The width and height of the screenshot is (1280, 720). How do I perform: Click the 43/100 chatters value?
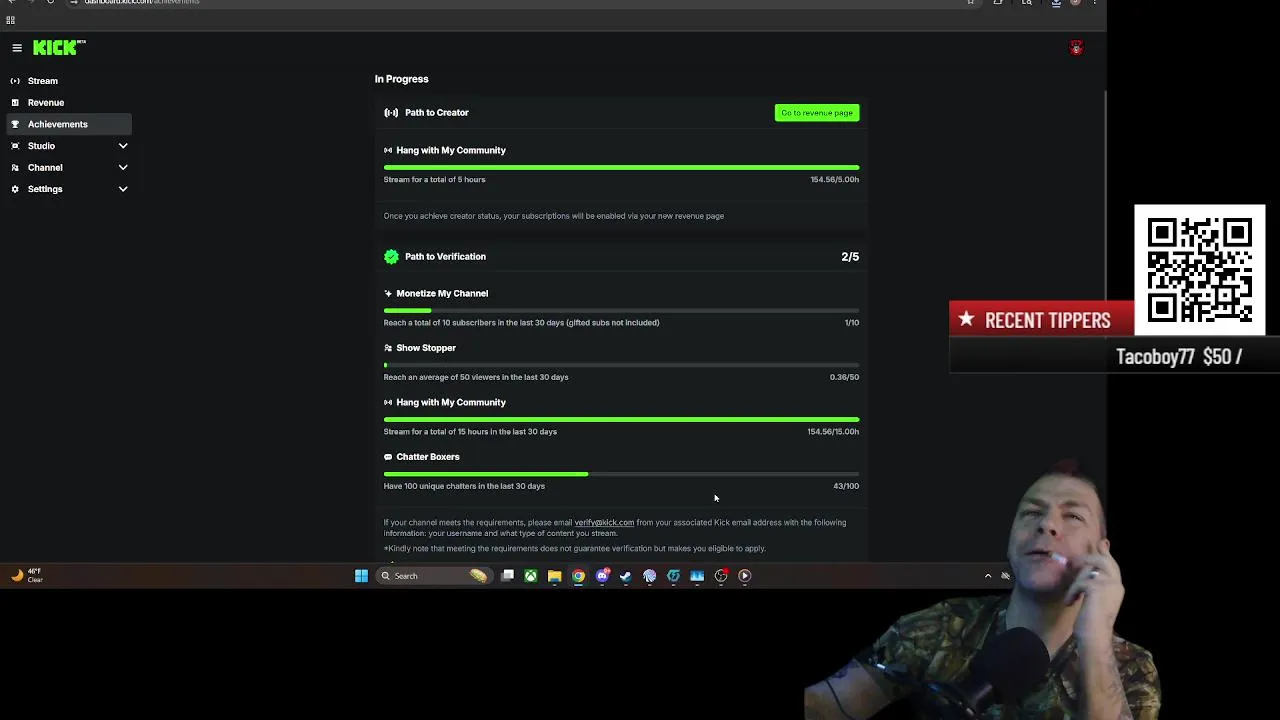point(846,486)
